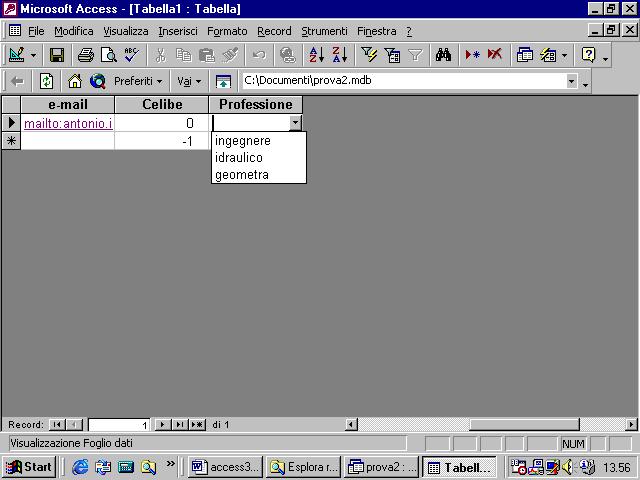
Task: Open Print Preview icon
Action: coord(109,55)
